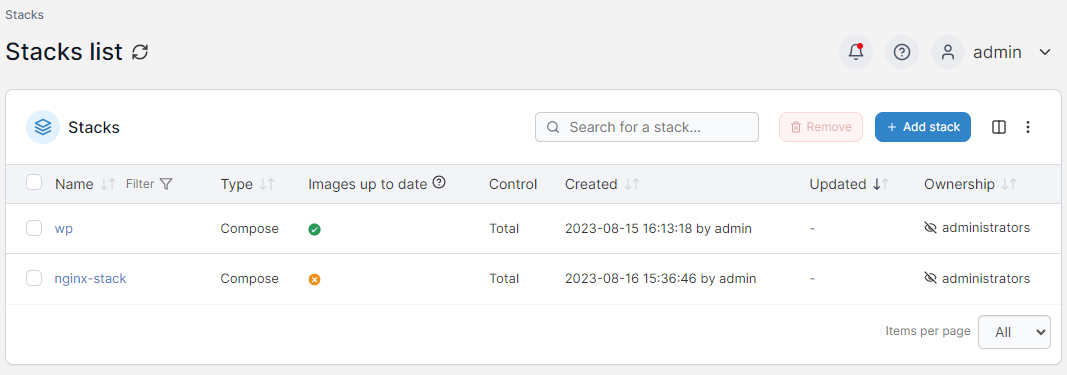Open table column visibility settings icon

(999, 127)
